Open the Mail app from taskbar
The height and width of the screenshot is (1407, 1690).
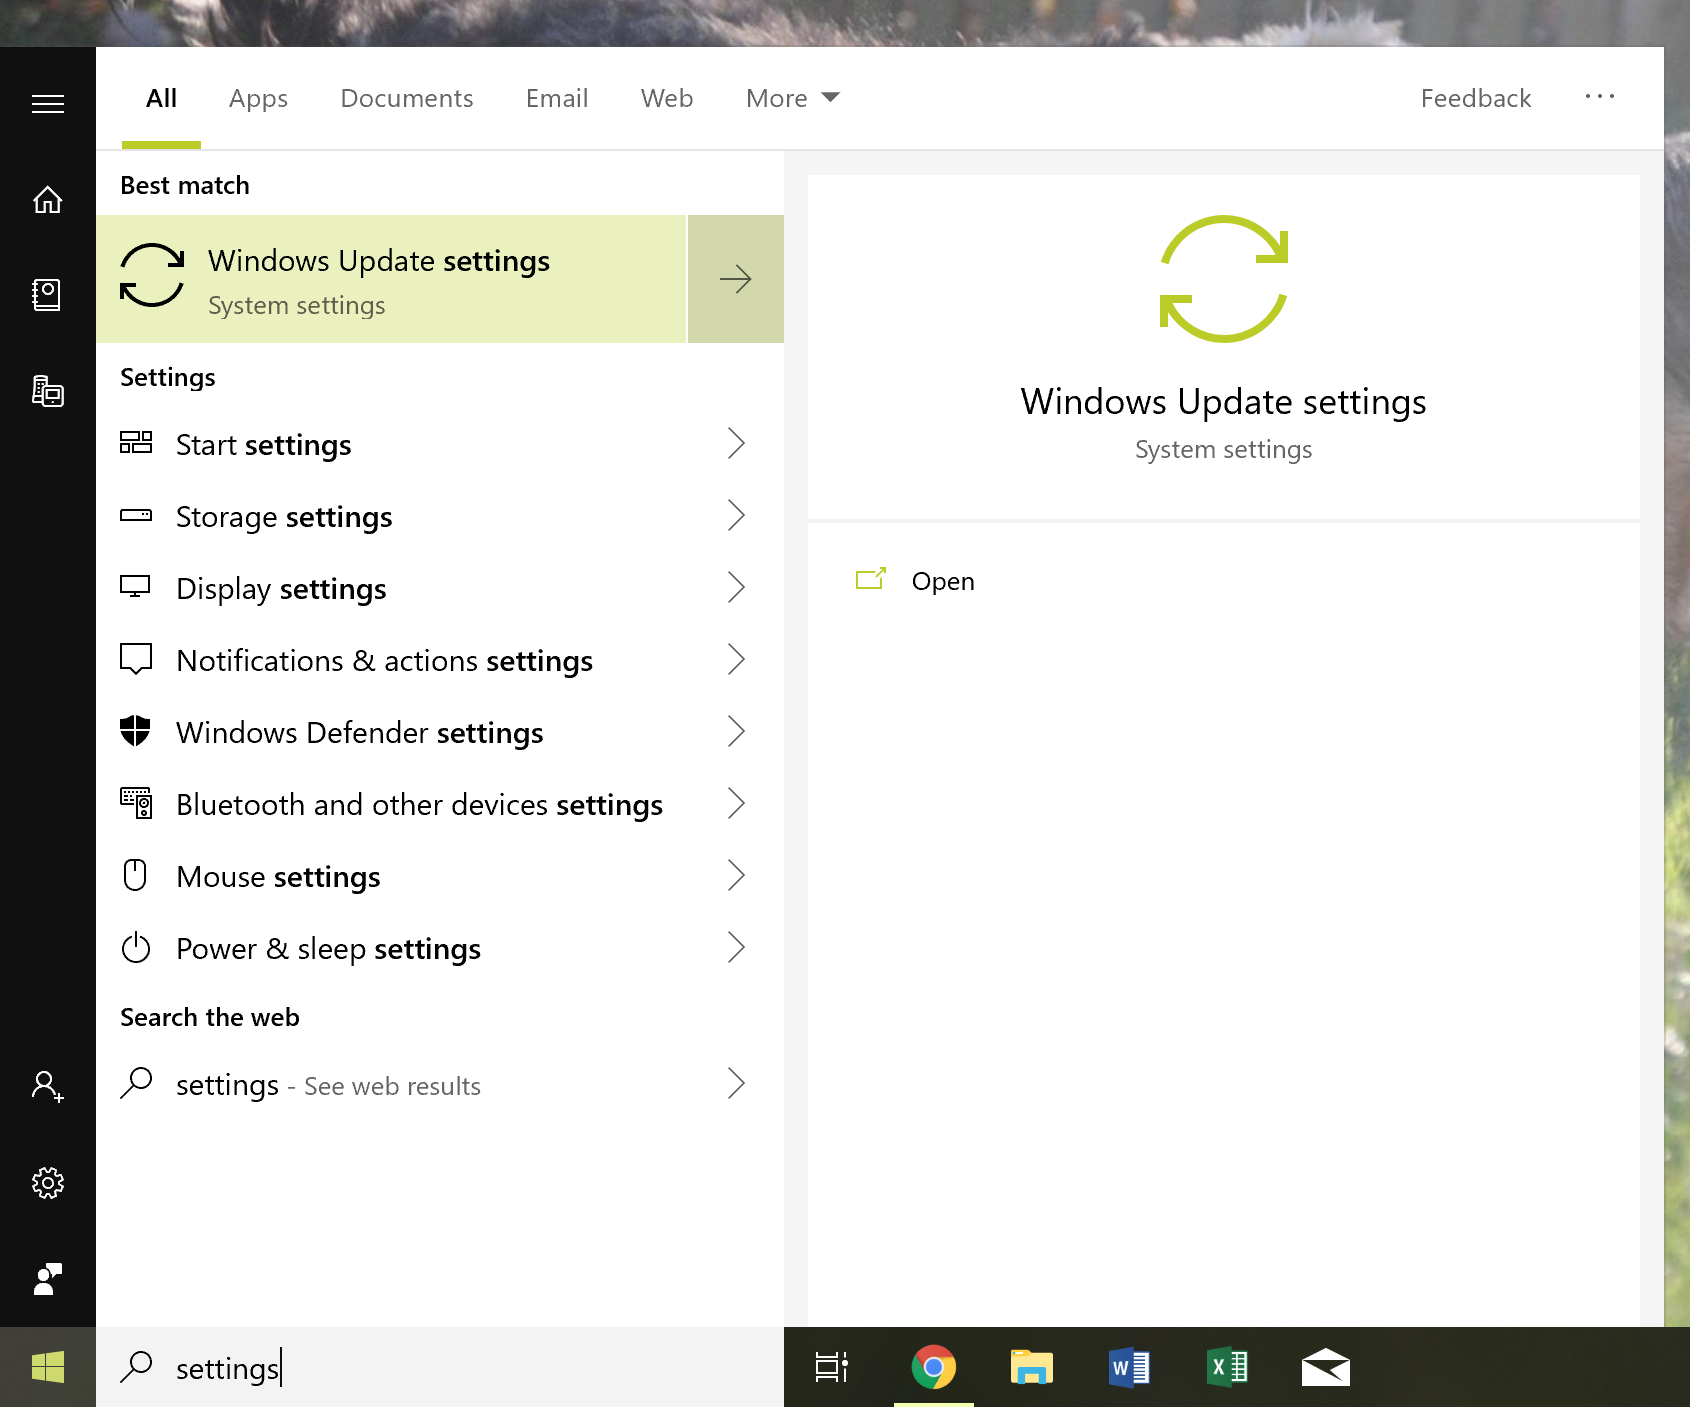pos(1326,1367)
